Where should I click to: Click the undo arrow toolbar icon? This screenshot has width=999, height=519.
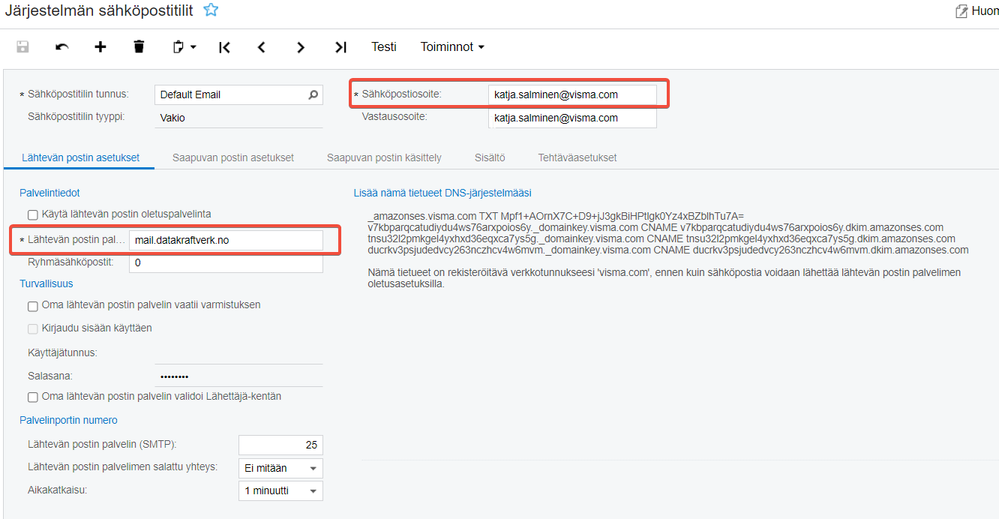coord(62,47)
